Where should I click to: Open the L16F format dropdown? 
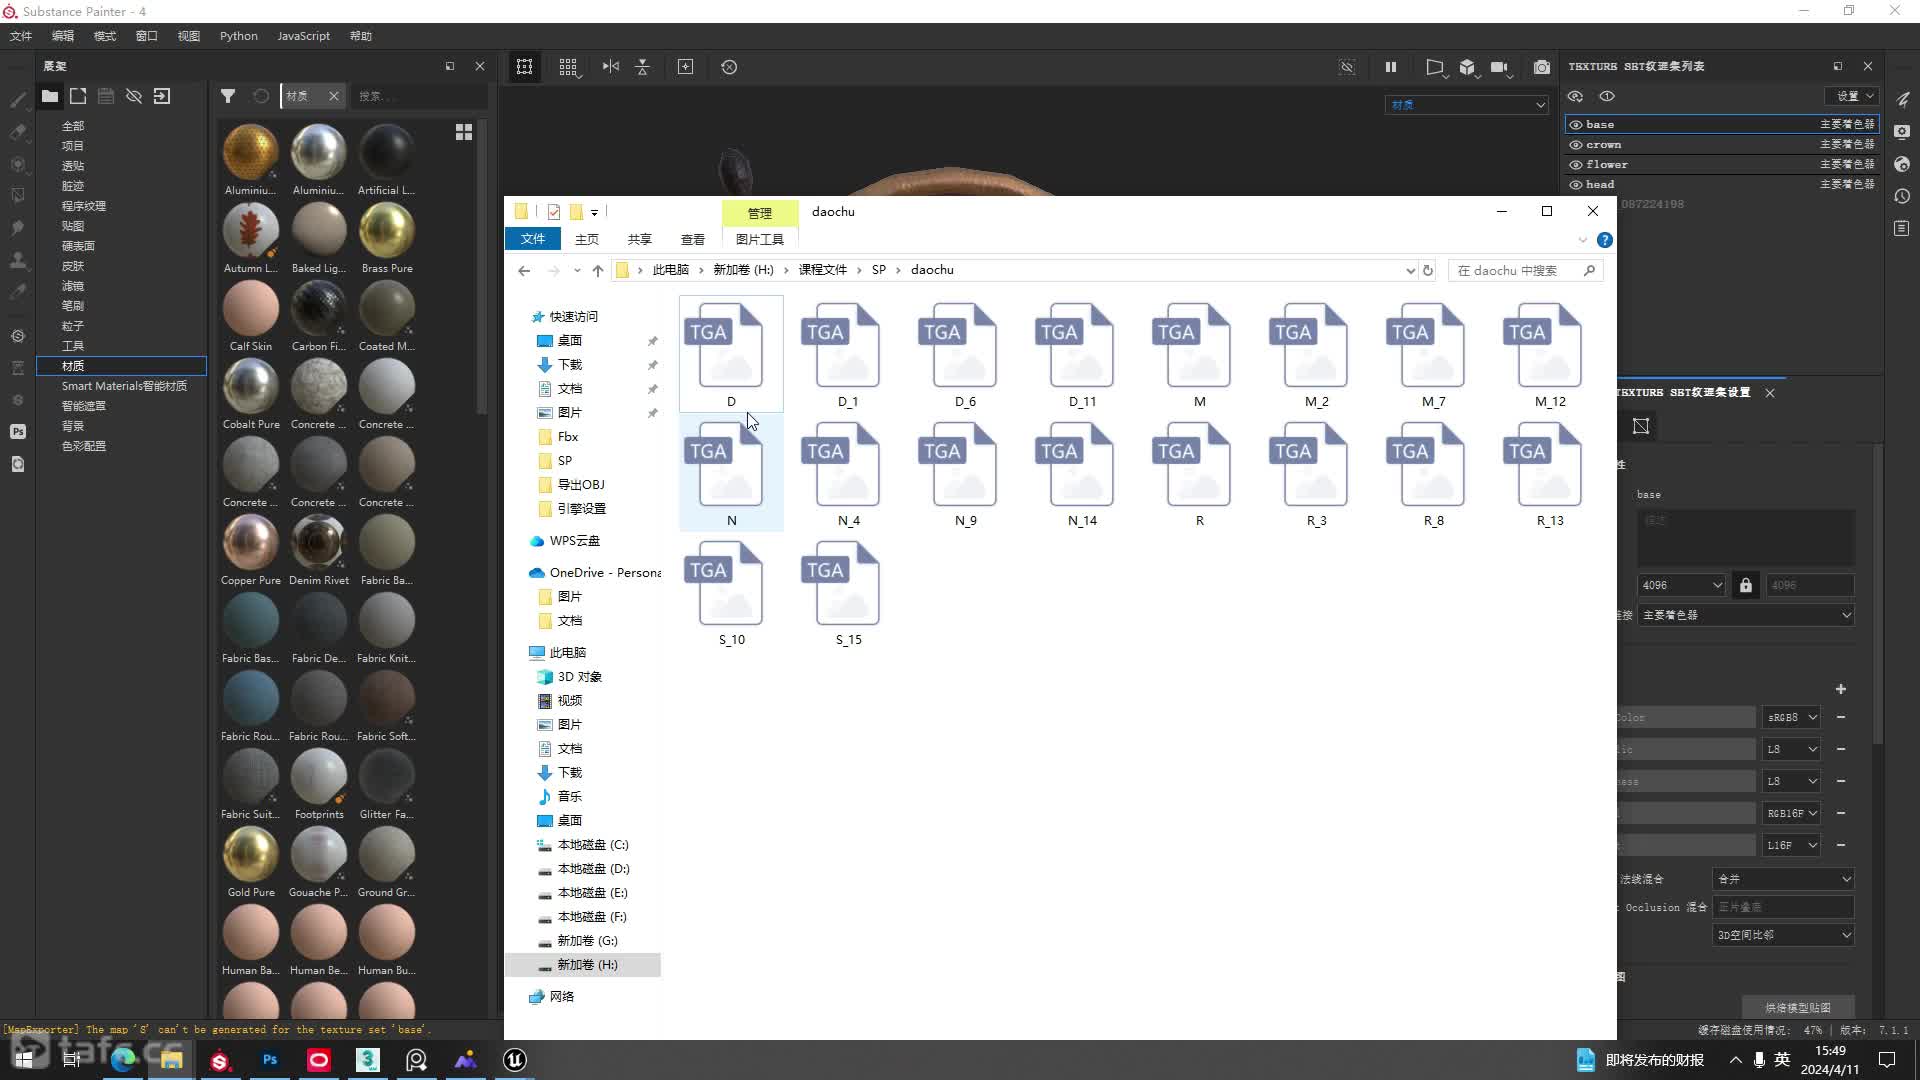1791,846
